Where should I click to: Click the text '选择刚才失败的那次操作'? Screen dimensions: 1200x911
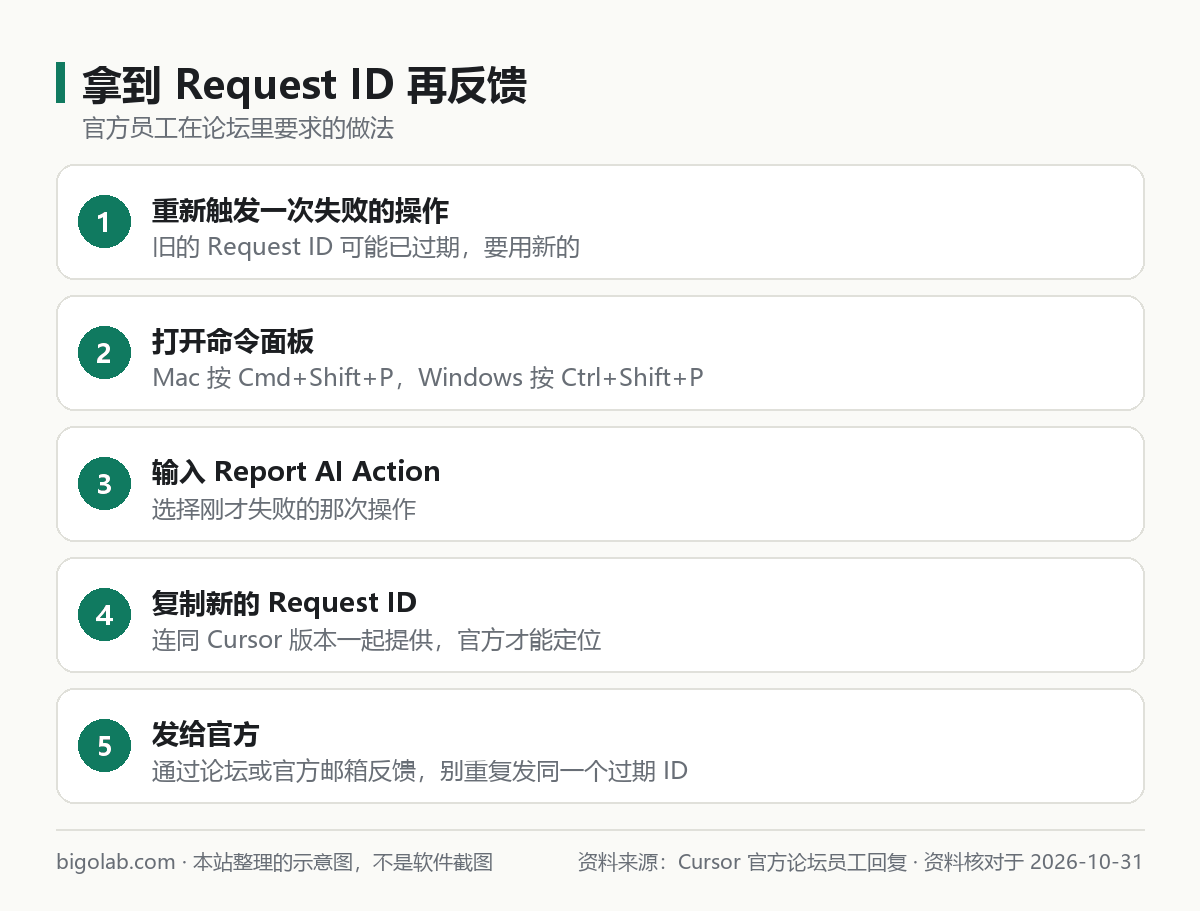coord(284,509)
